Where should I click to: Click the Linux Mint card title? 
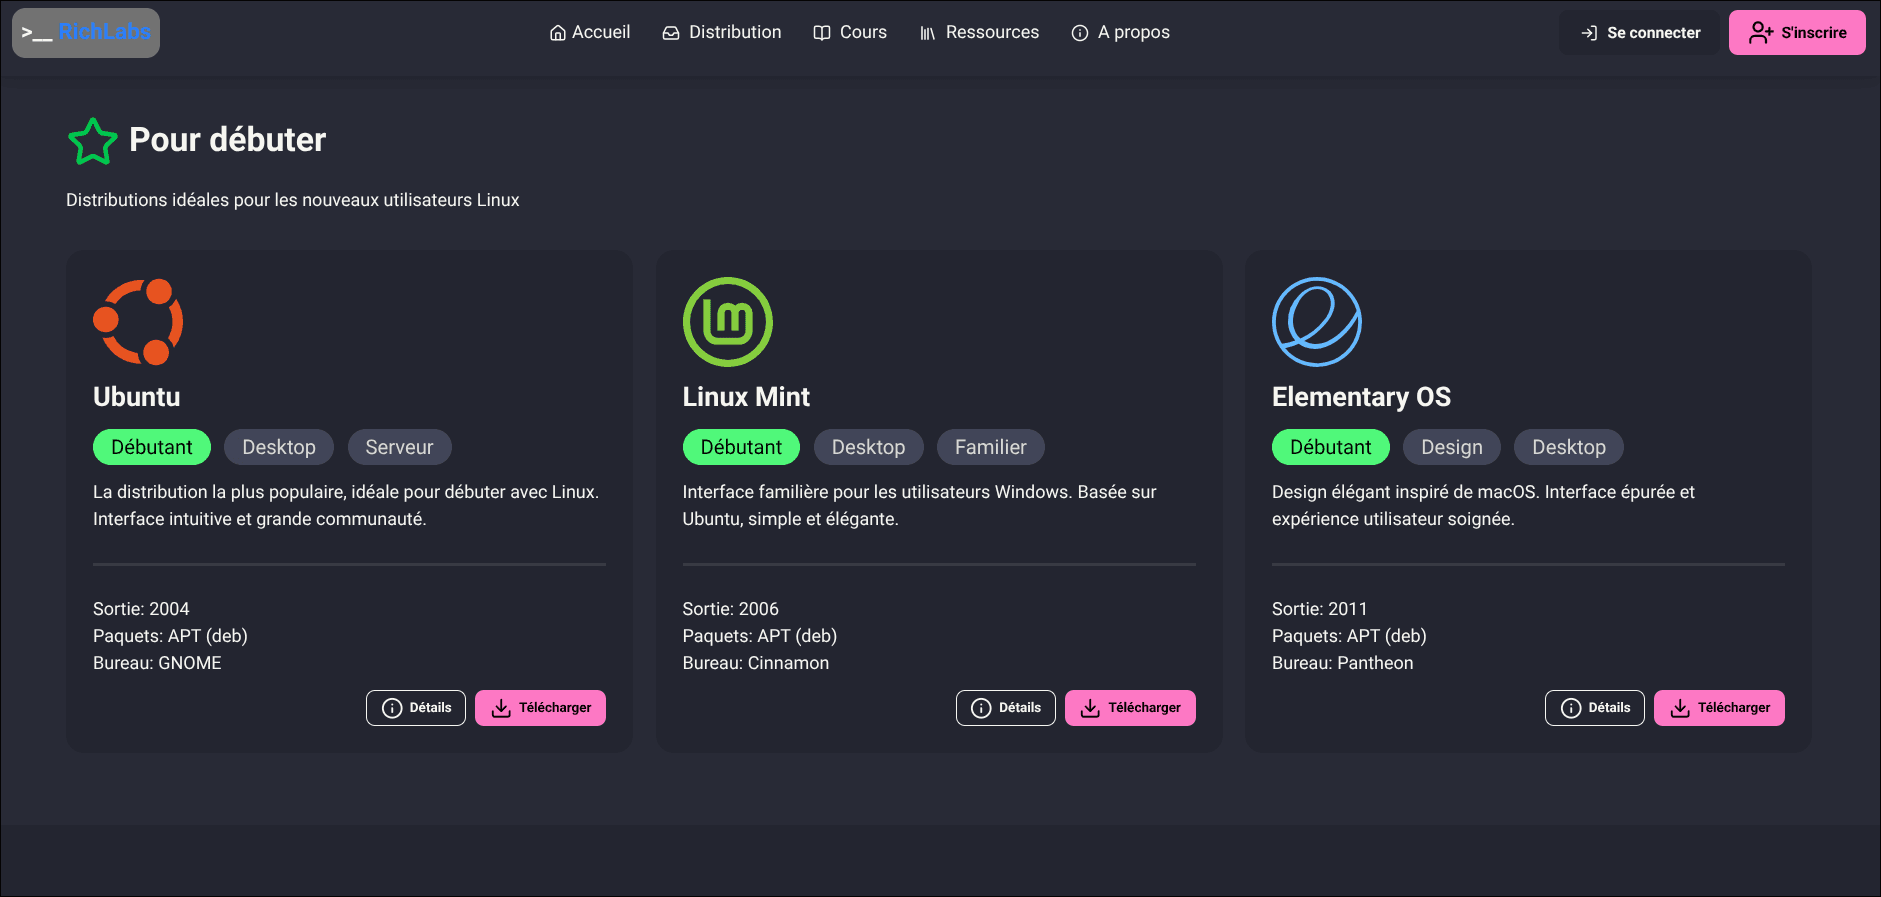[x=746, y=397]
